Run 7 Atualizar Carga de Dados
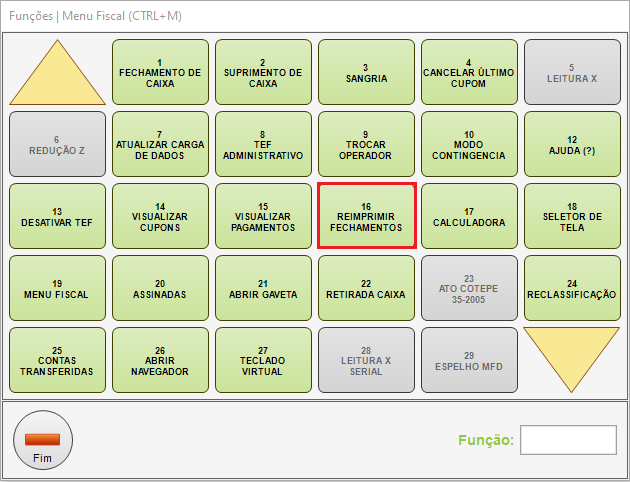 pyautogui.click(x=160, y=144)
